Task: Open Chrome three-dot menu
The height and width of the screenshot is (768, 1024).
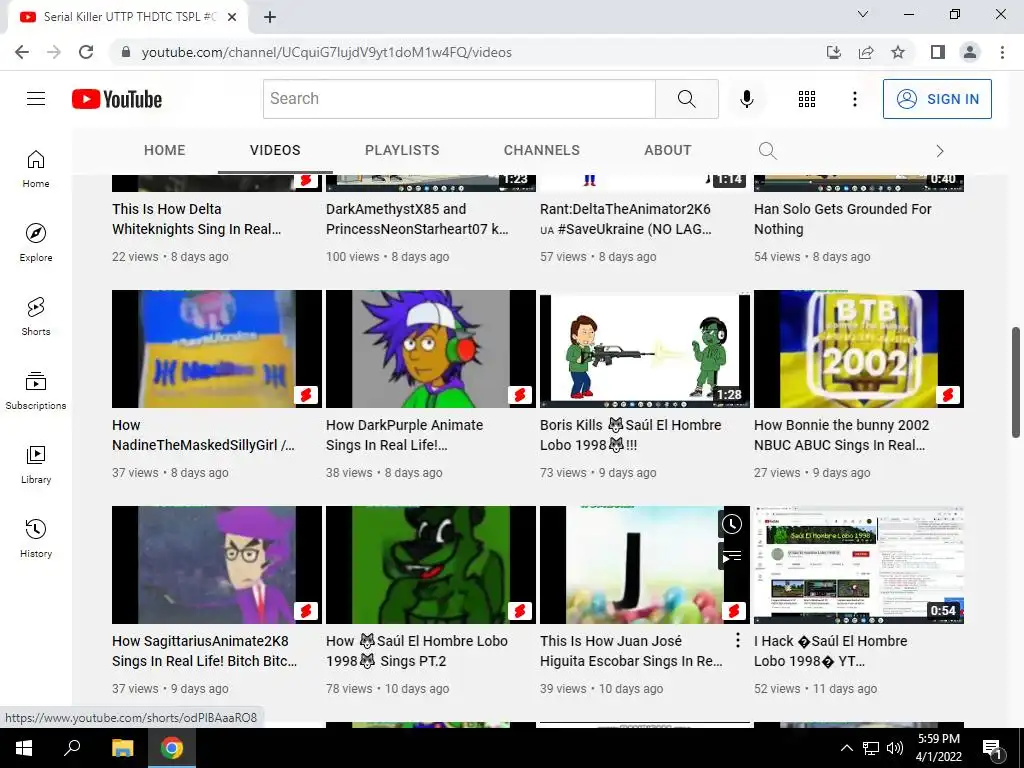Action: coord(1002,52)
